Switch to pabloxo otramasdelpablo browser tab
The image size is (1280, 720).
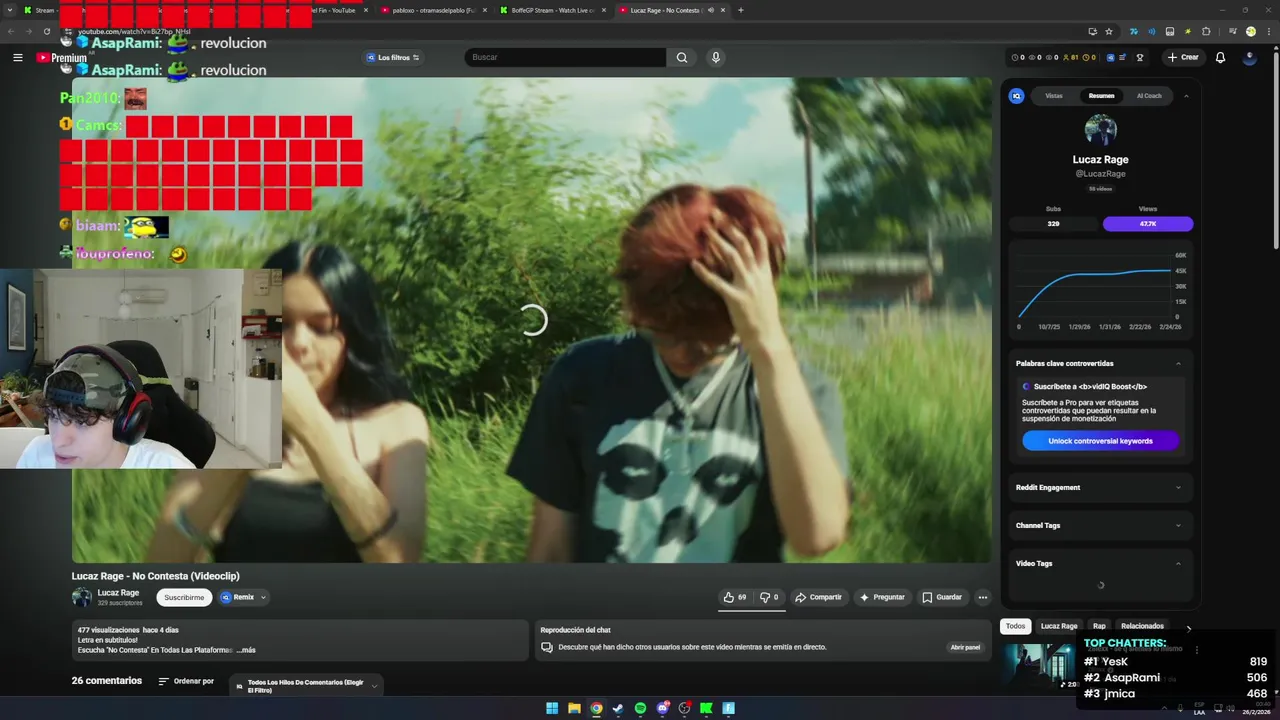[x=434, y=10]
